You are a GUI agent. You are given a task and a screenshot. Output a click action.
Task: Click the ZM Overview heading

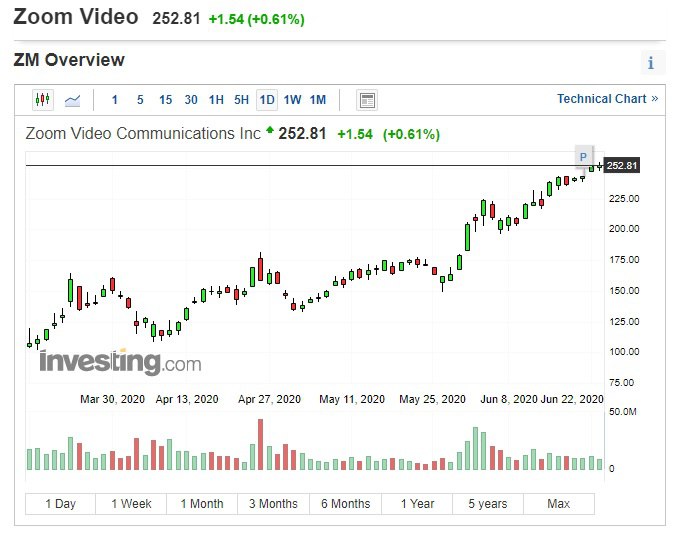tap(69, 60)
